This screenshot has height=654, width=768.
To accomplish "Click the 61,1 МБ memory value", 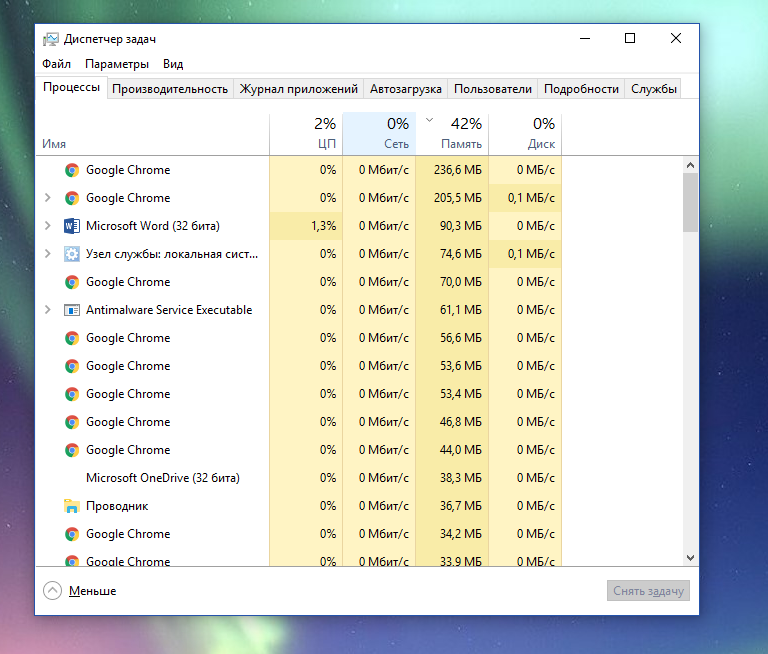I will click(460, 310).
